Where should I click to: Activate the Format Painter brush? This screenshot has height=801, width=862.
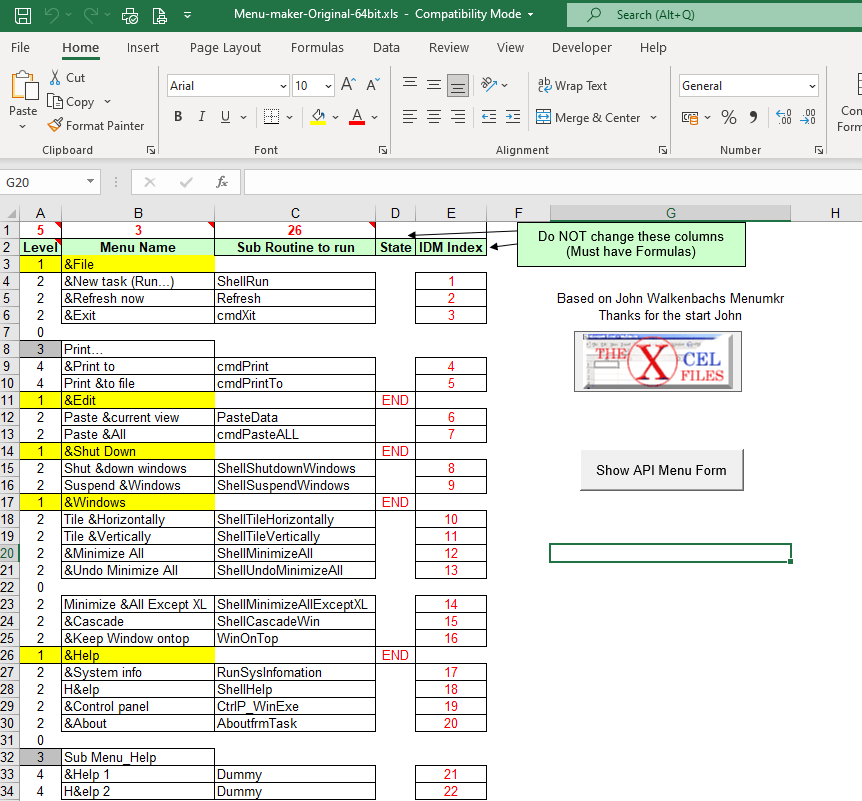55,125
